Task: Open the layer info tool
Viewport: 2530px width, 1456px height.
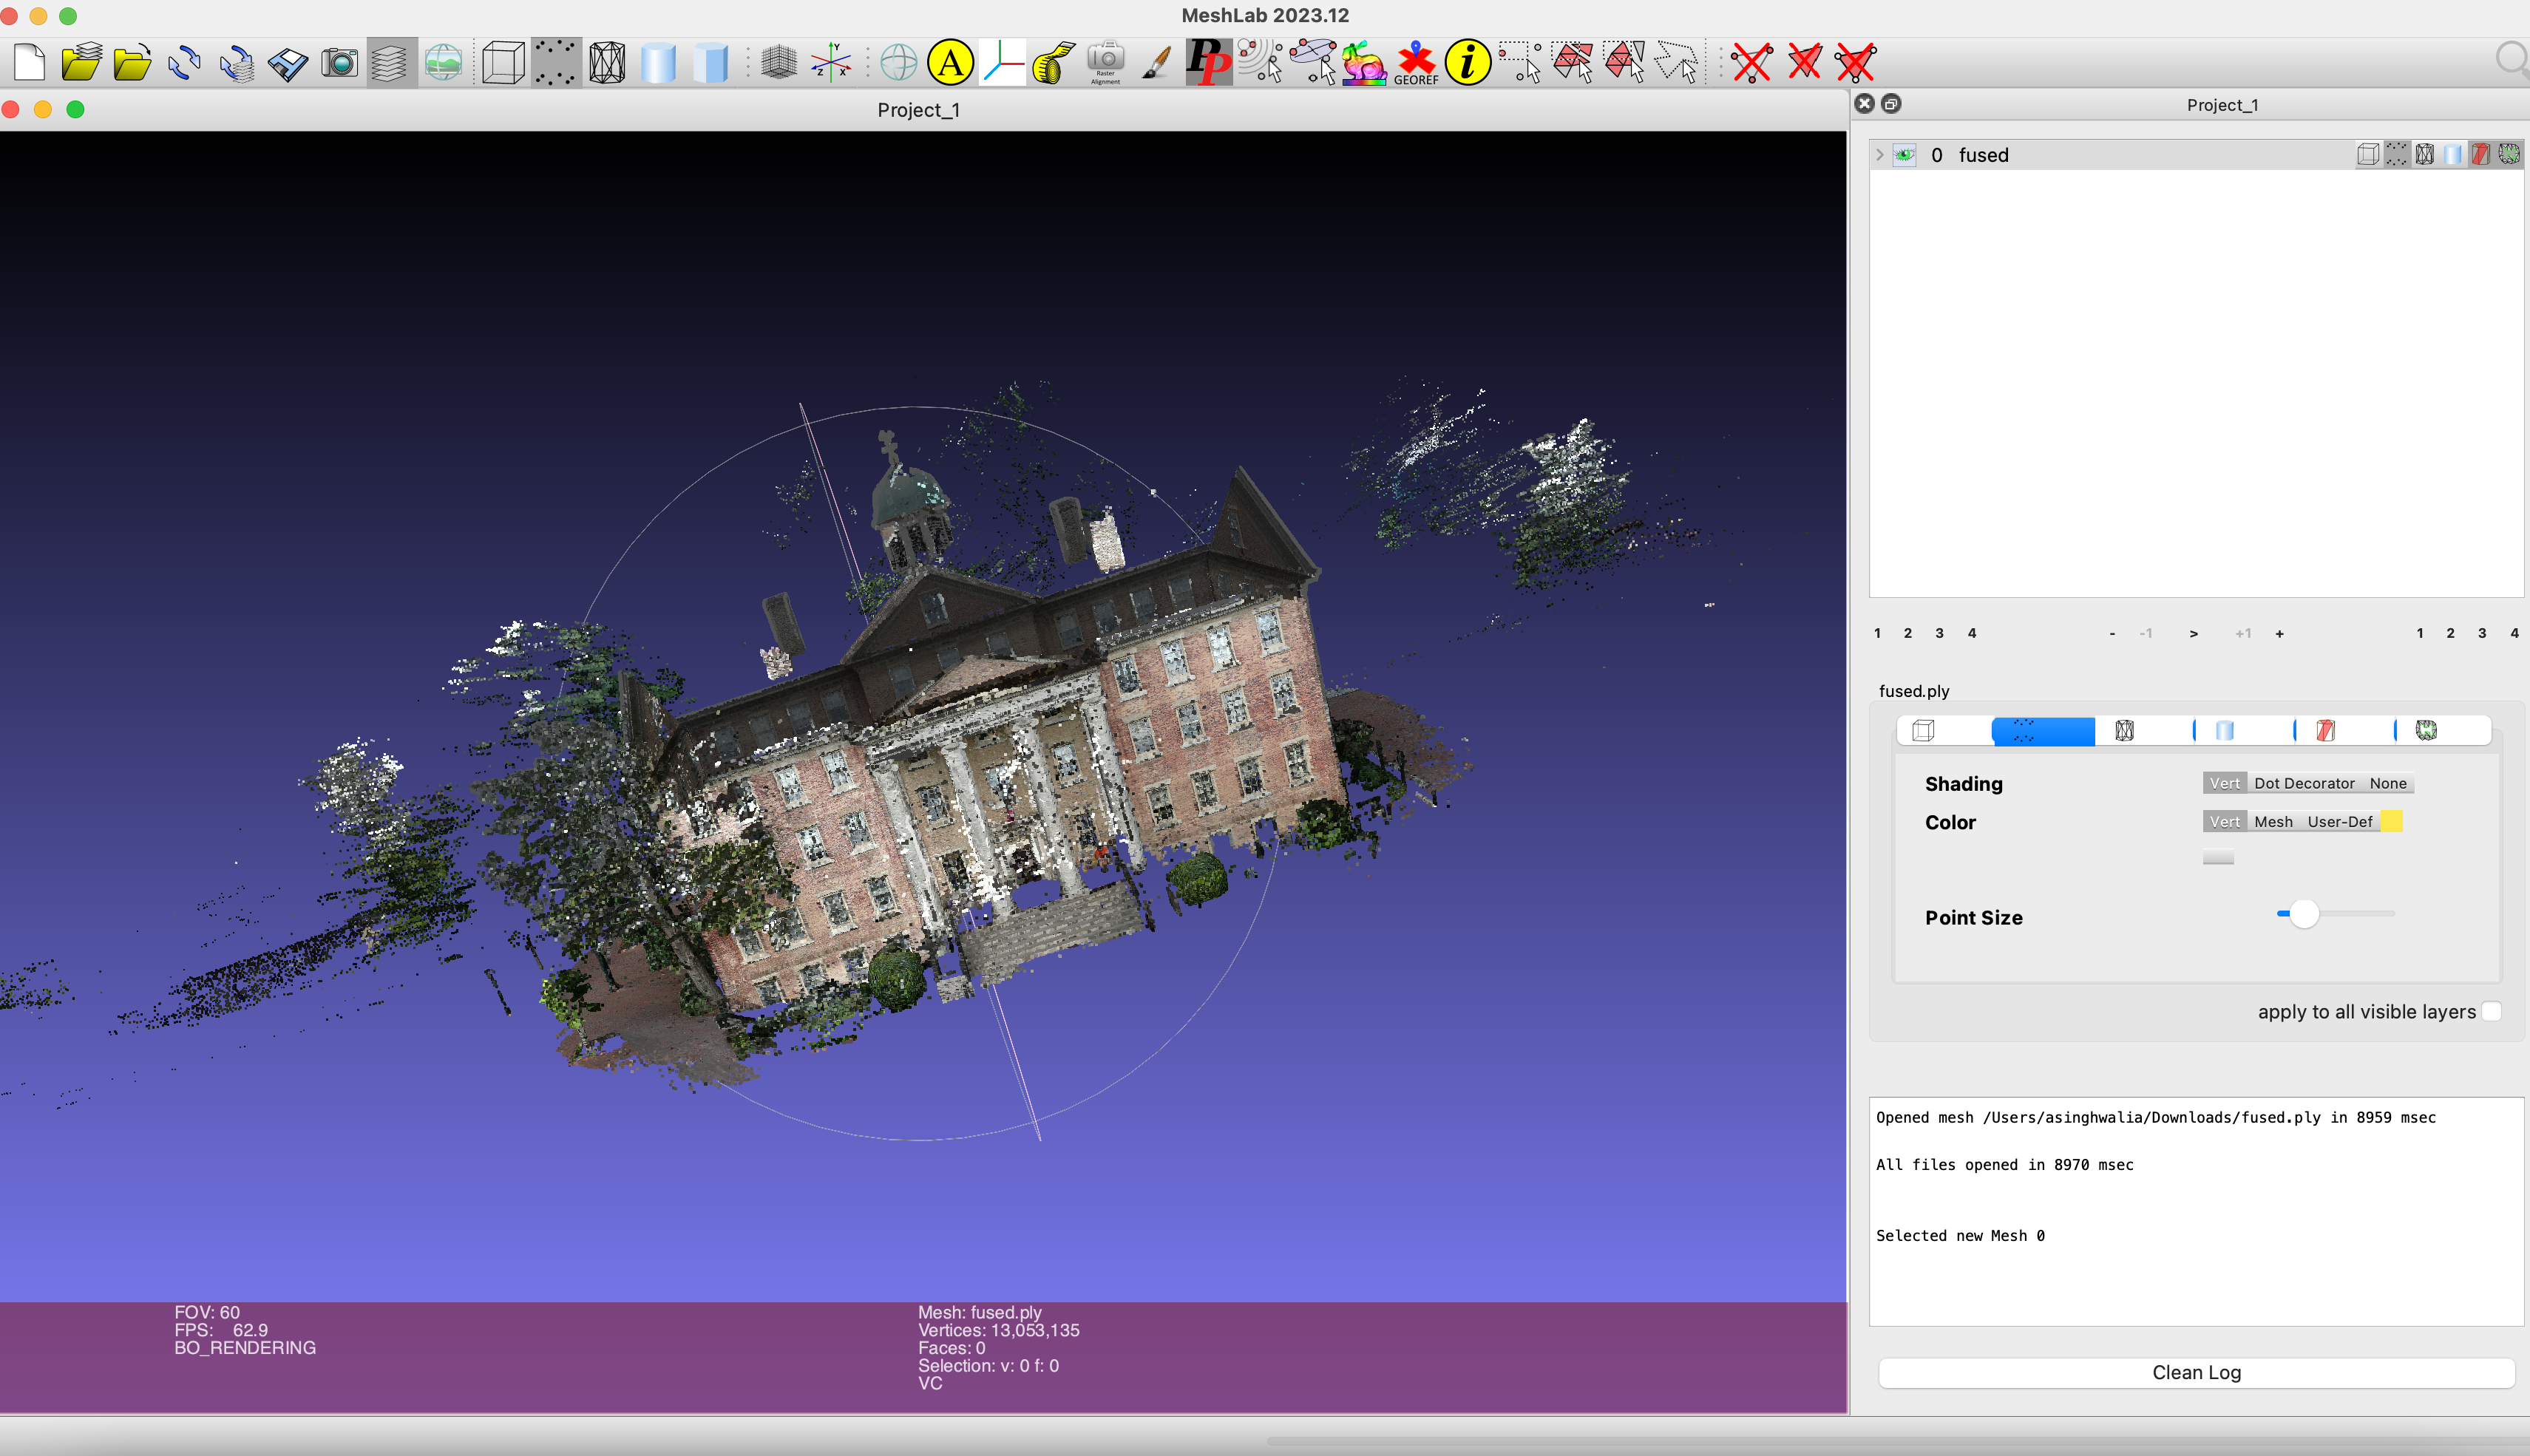Action: click(1468, 62)
